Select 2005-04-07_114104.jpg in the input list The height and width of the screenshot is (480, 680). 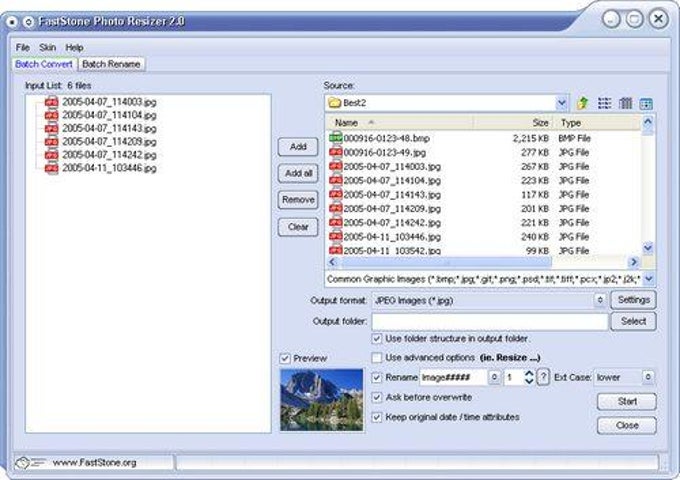tap(109, 115)
